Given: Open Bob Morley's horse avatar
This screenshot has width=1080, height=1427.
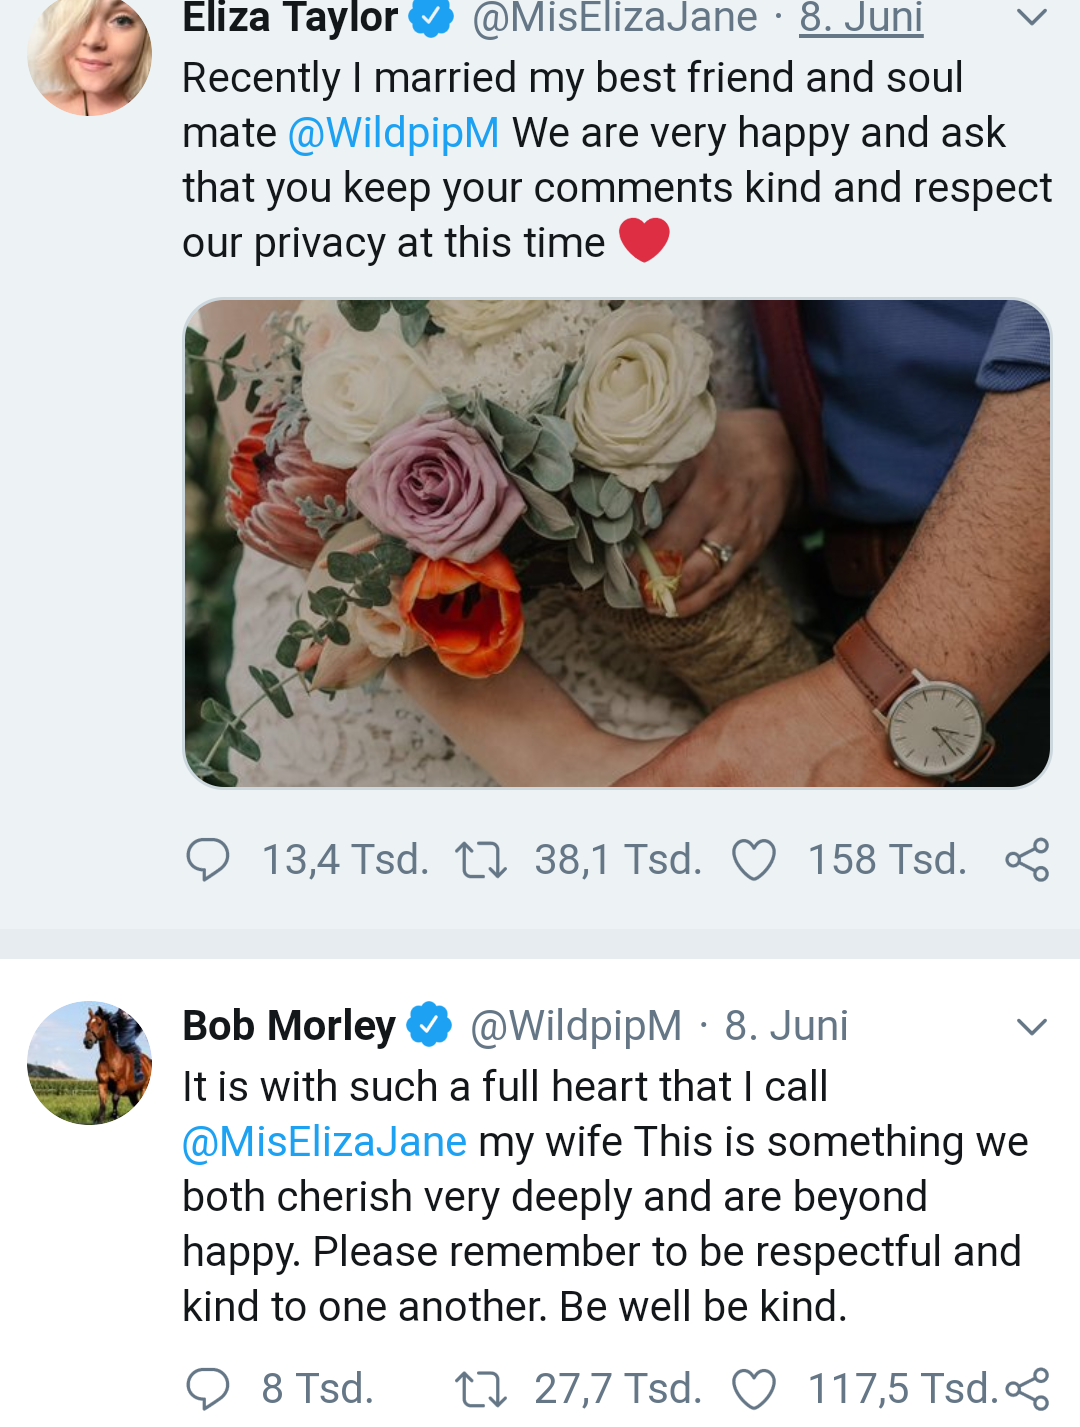Looking at the screenshot, I should (x=90, y=1063).
